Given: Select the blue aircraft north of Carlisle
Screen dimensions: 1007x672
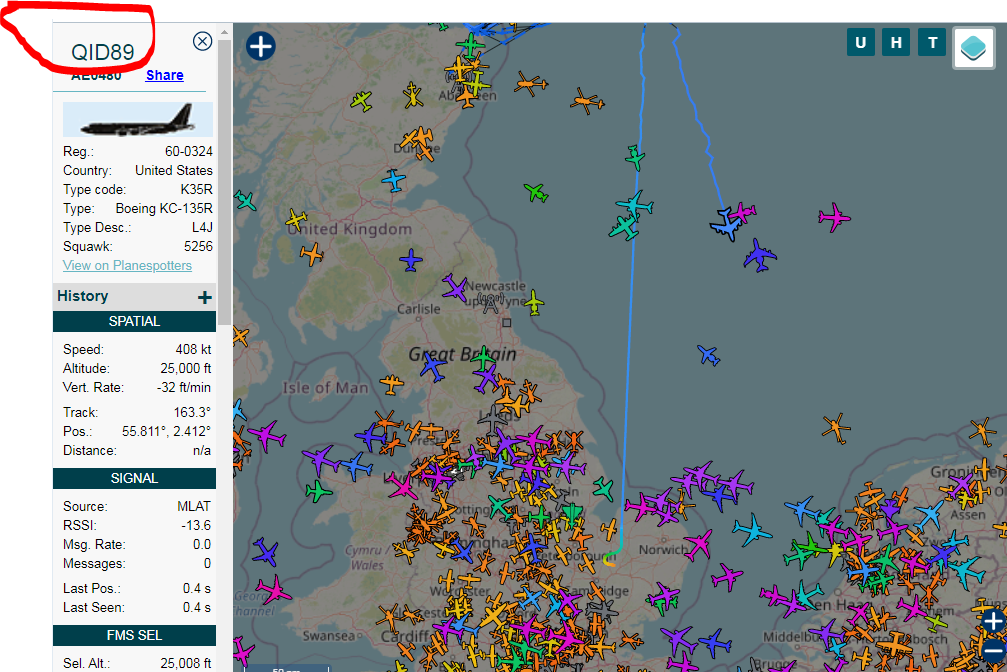Looking at the screenshot, I should (411, 260).
